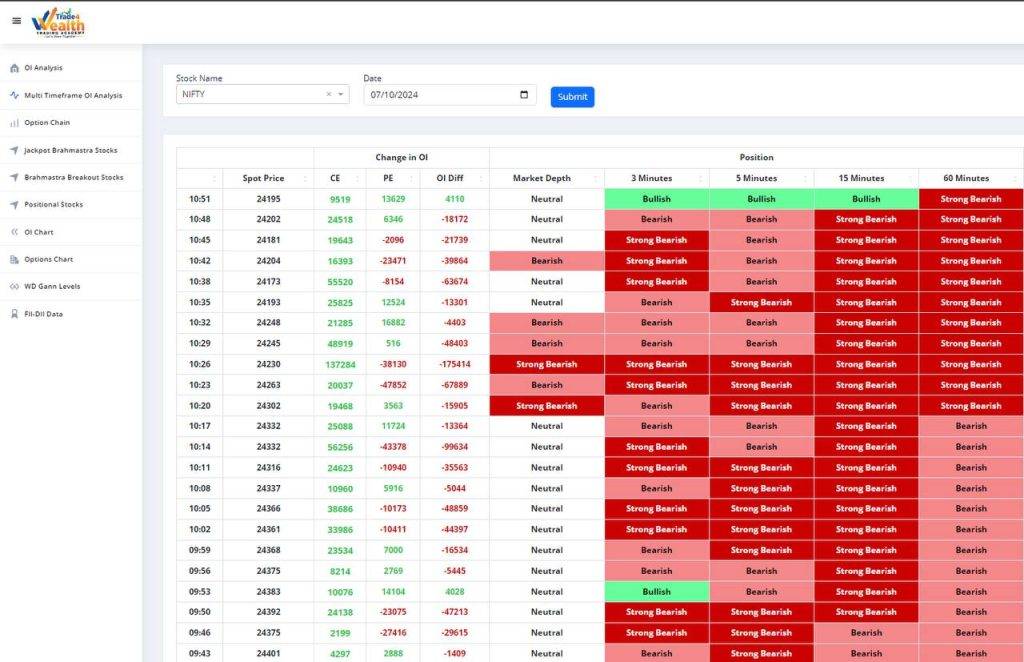Viewport: 1024px width, 662px height.
Task: Expand the Stock Name dropdown arrow
Action: pyautogui.click(x=341, y=95)
